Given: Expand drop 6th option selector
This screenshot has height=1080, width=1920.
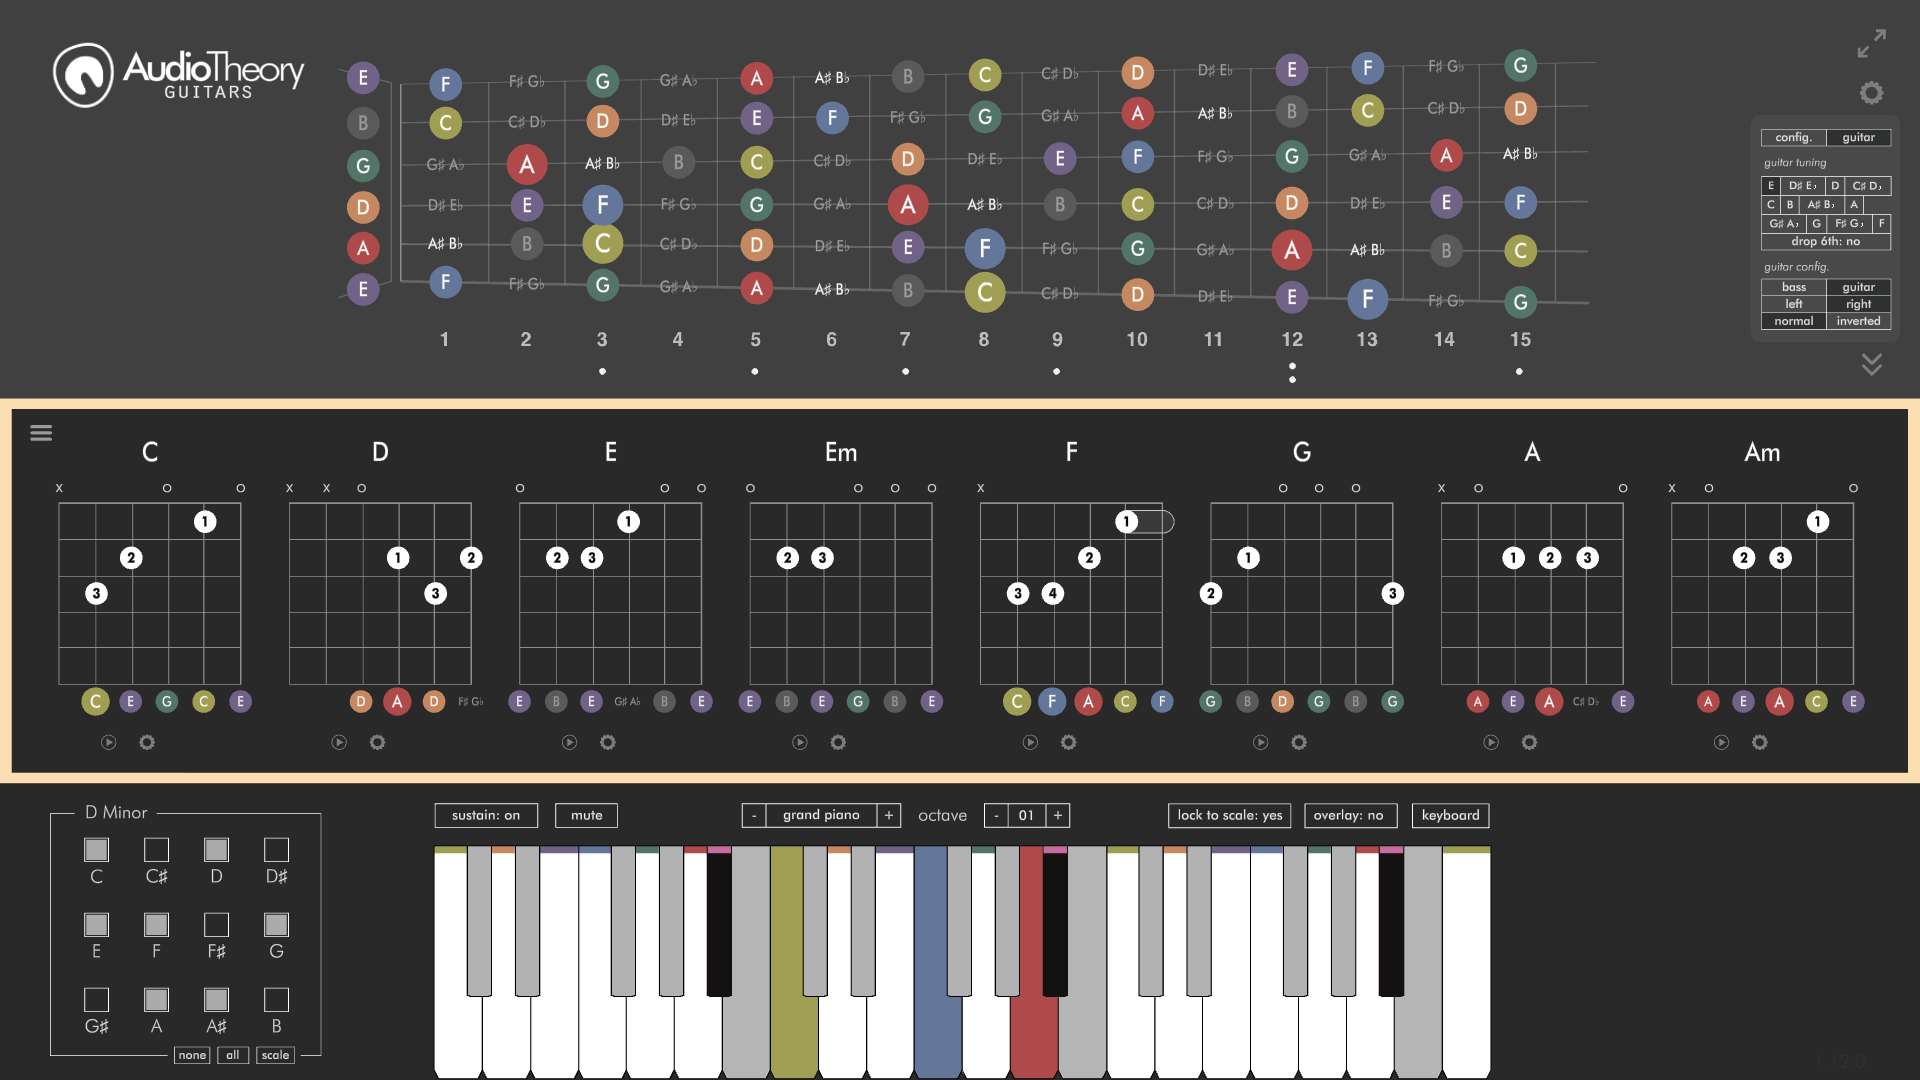Looking at the screenshot, I should (x=1828, y=240).
